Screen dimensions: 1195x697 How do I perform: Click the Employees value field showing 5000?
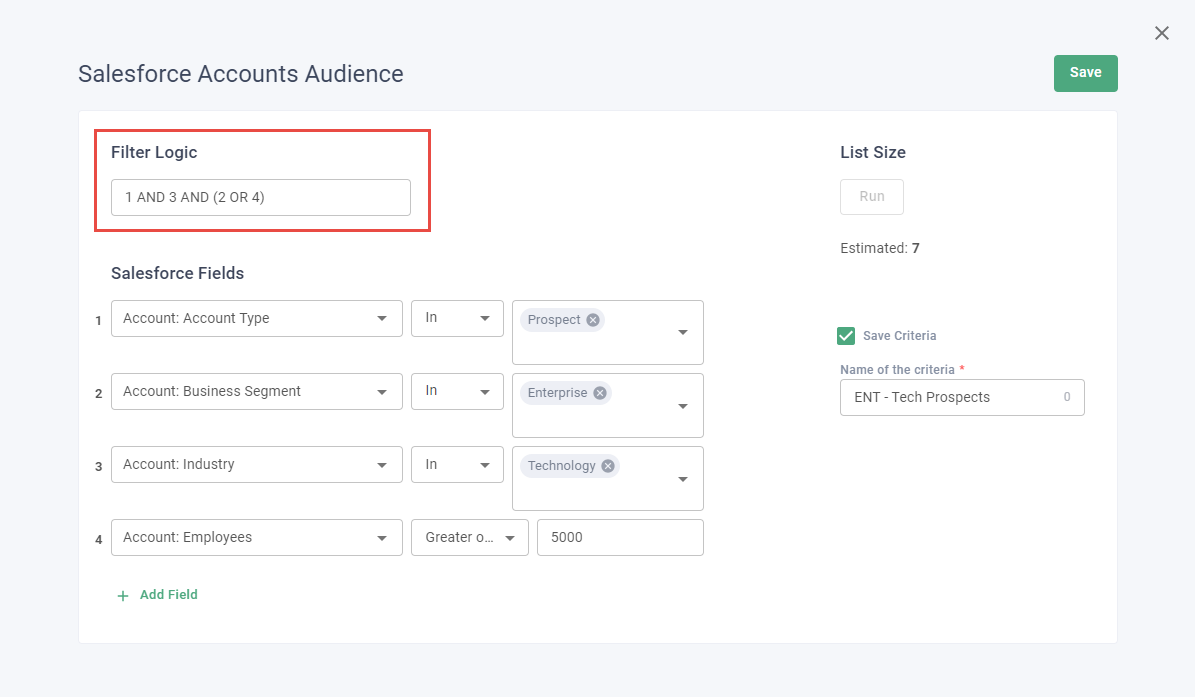coord(620,537)
